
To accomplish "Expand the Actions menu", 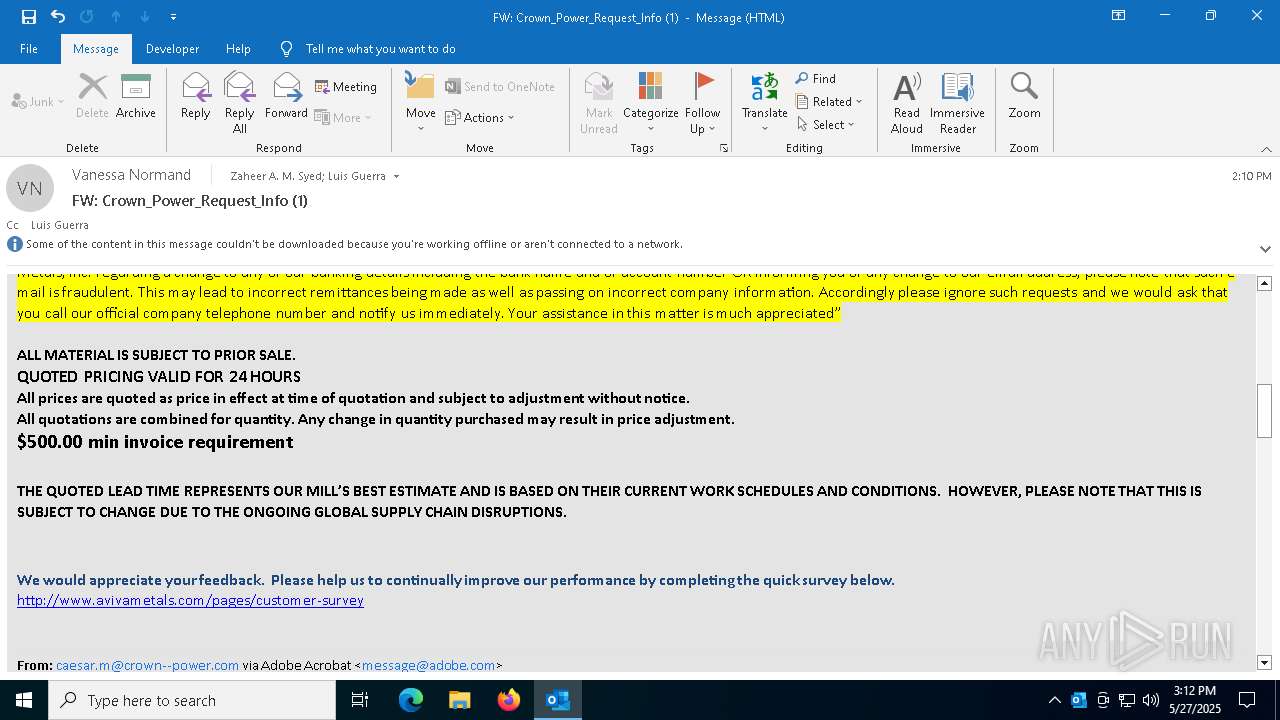I will pos(480,117).
